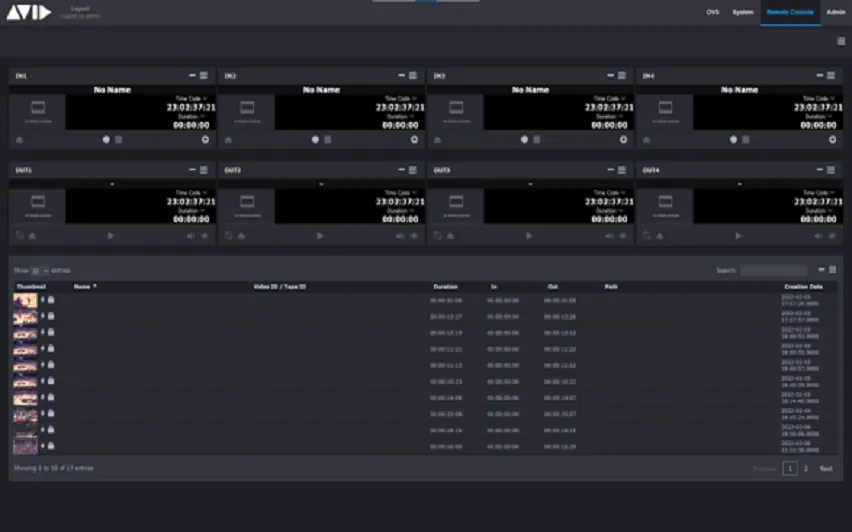The image size is (852, 532).
Task: Collapse the IN4 panel with minus button
Action: click(820, 76)
